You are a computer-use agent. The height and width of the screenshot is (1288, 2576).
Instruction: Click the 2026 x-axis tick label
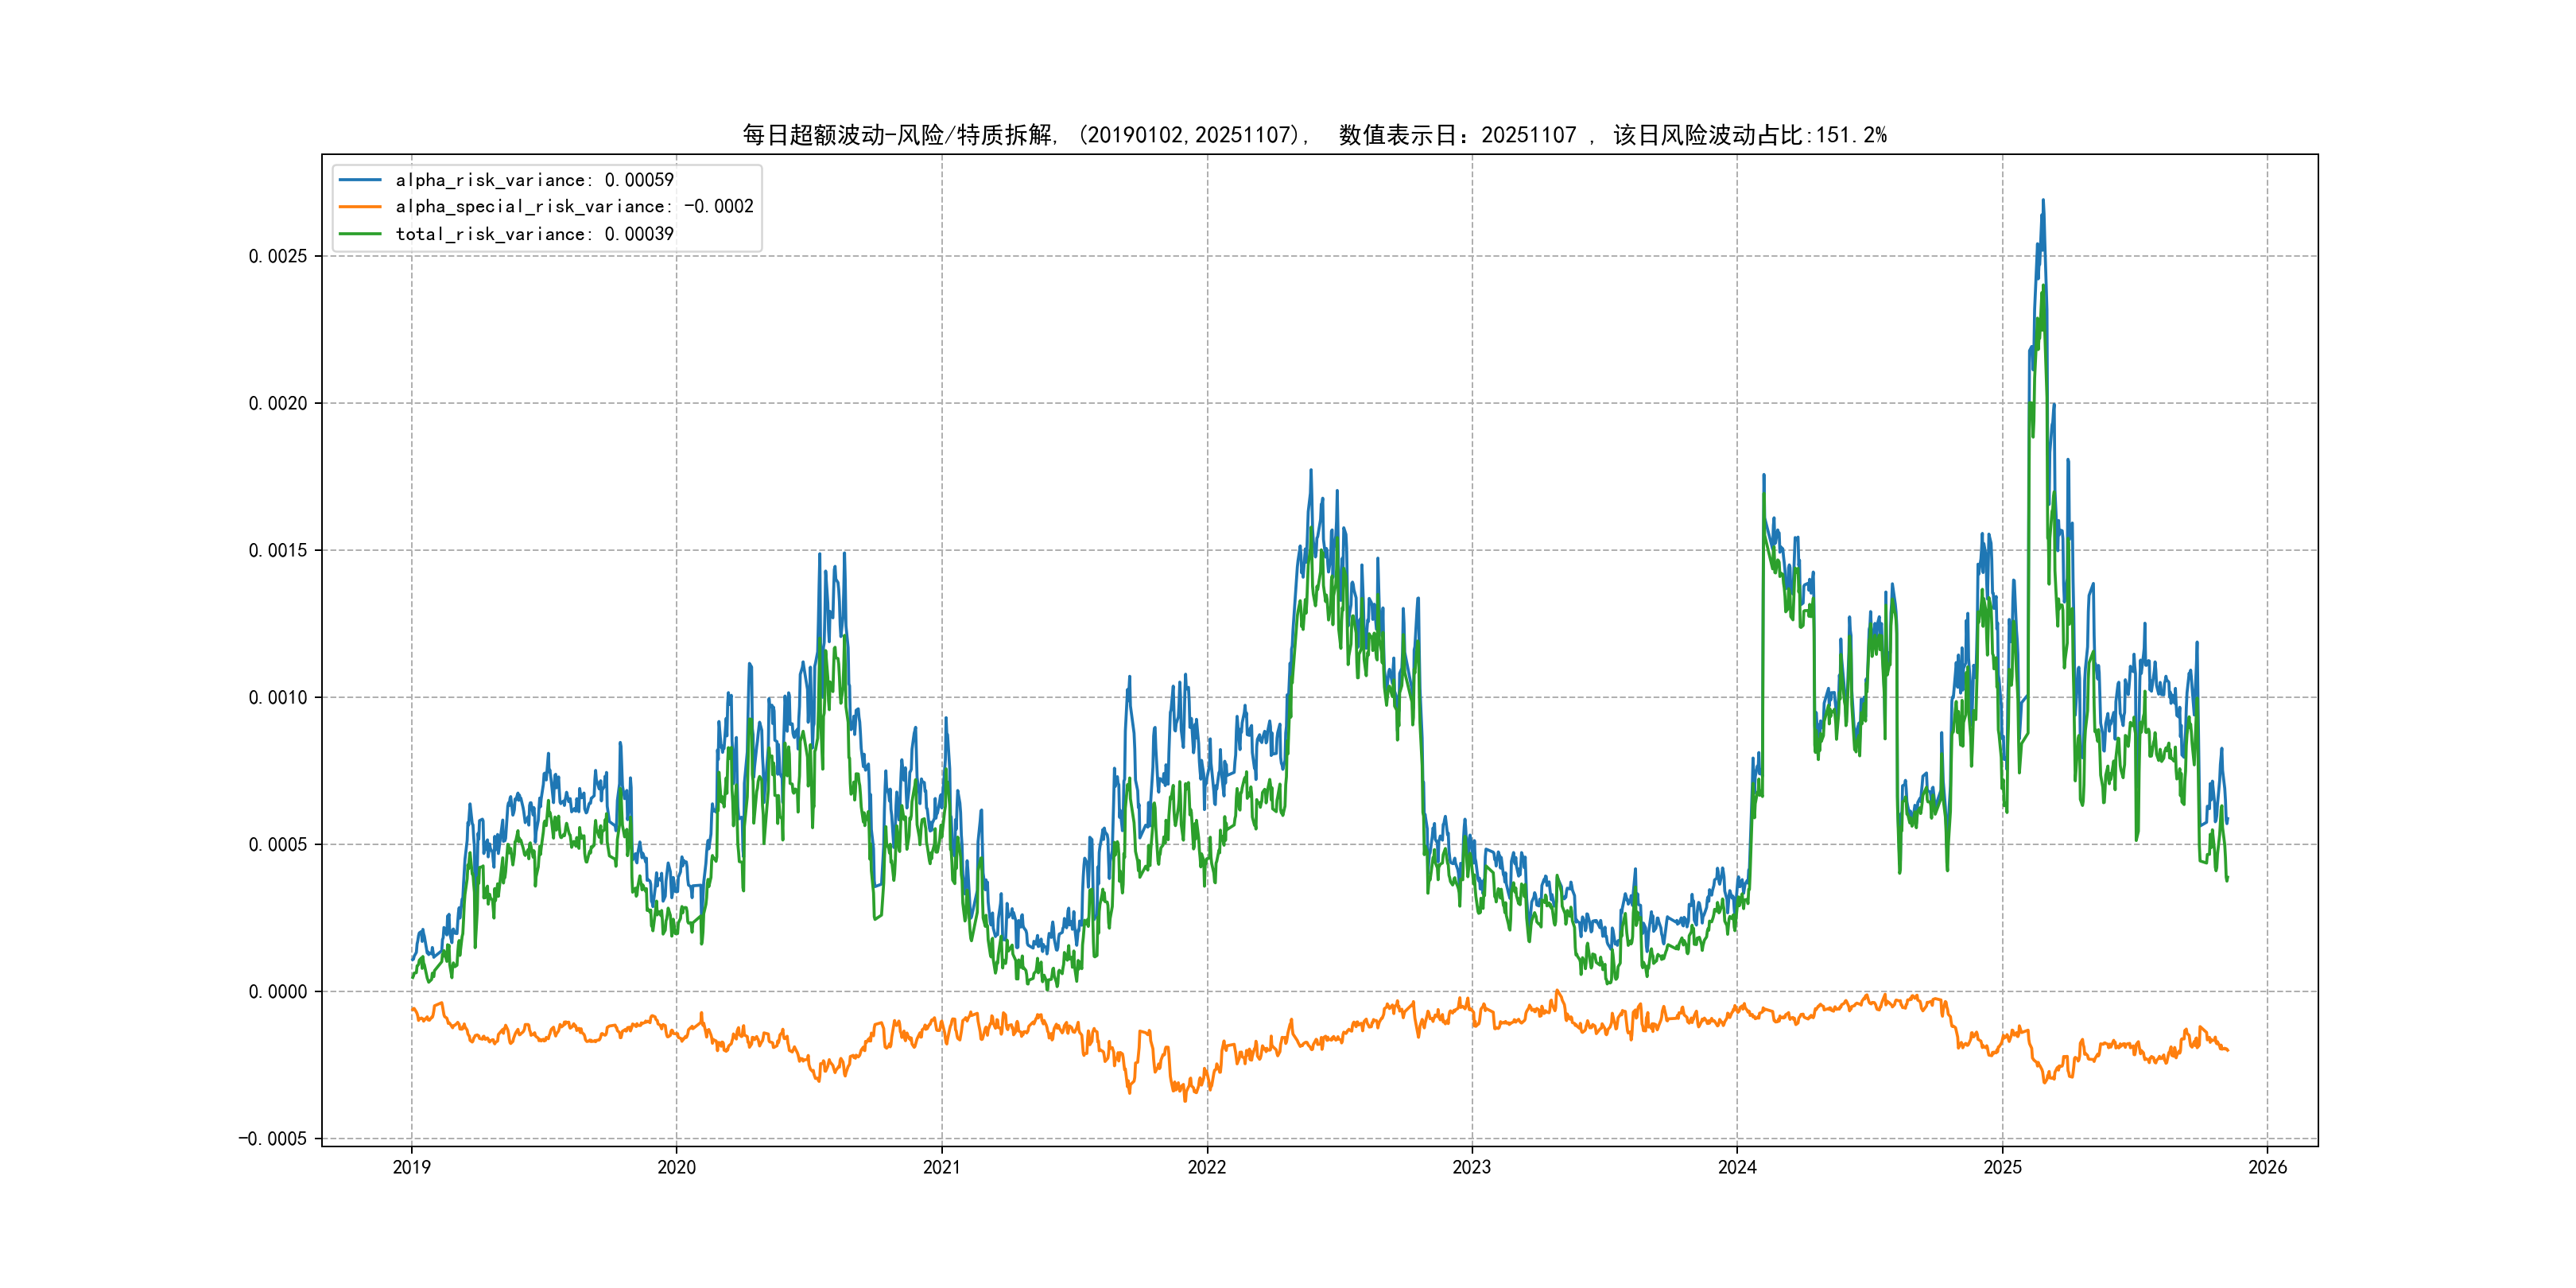(x=2267, y=1167)
